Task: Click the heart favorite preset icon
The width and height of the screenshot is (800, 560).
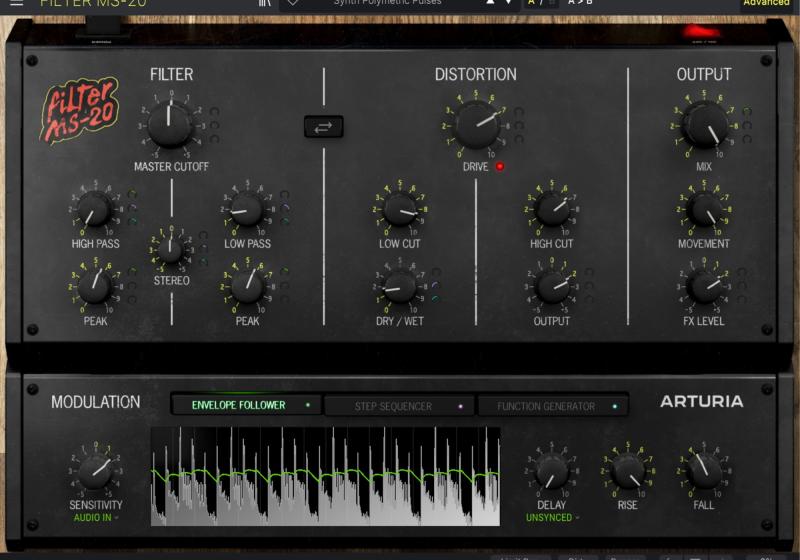Action: tap(293, 3)
